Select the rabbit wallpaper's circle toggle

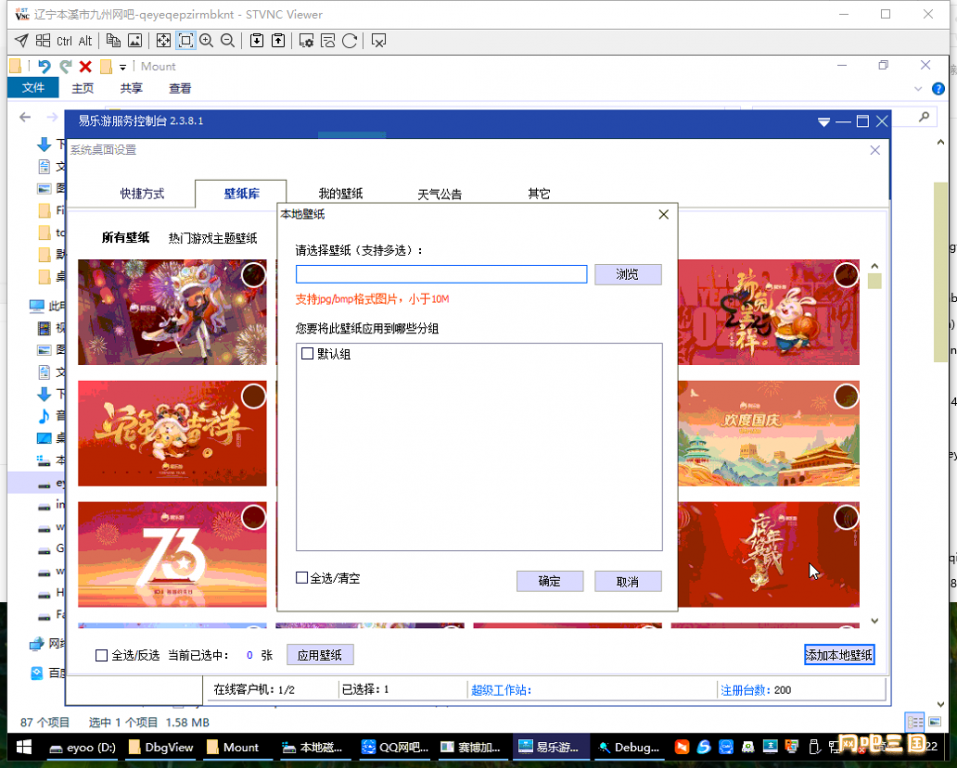pyautogui.click(x=846, y=275)
